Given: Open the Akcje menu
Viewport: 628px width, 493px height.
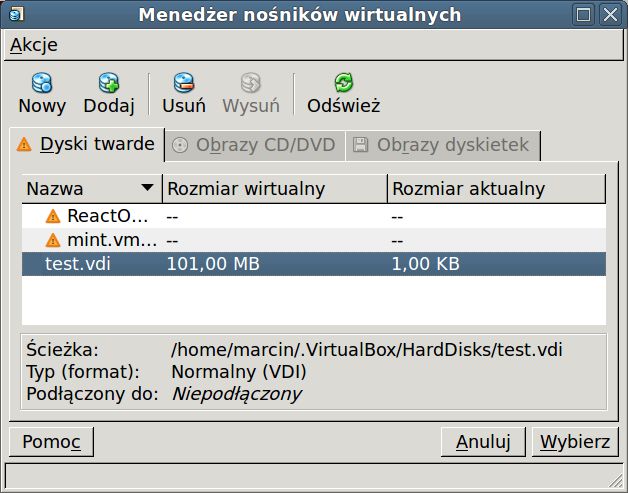Looking at the screenshot, I should coord(34,44).
